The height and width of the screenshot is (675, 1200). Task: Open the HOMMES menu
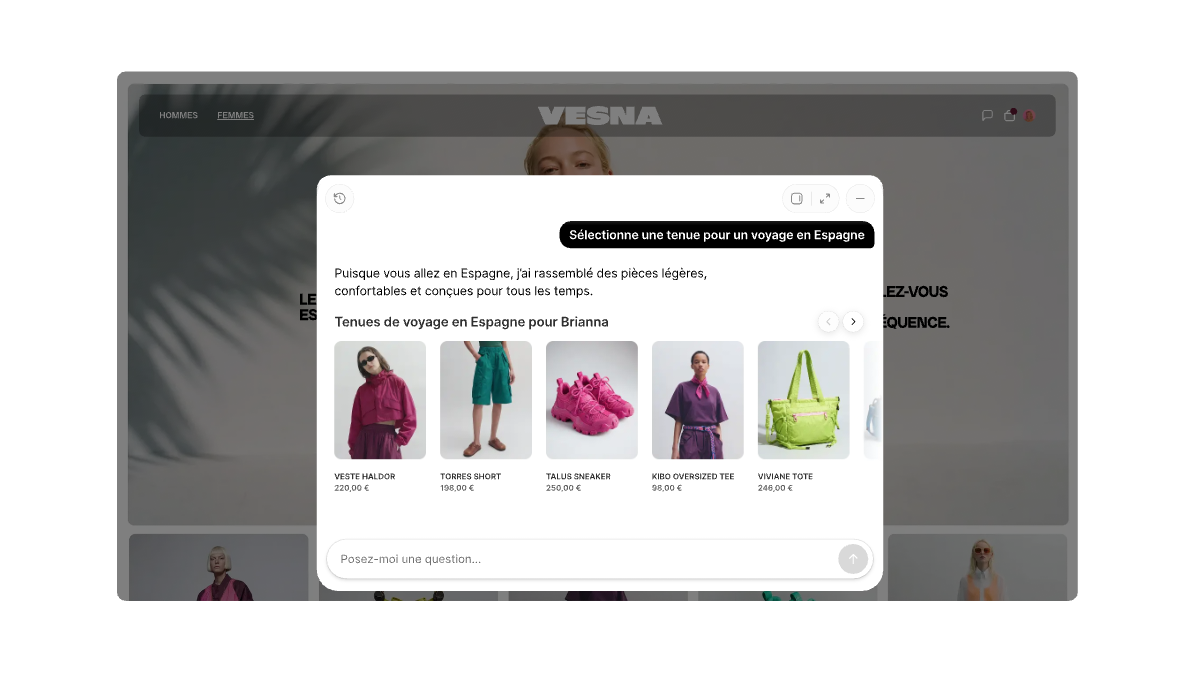(x=179, y=115)
